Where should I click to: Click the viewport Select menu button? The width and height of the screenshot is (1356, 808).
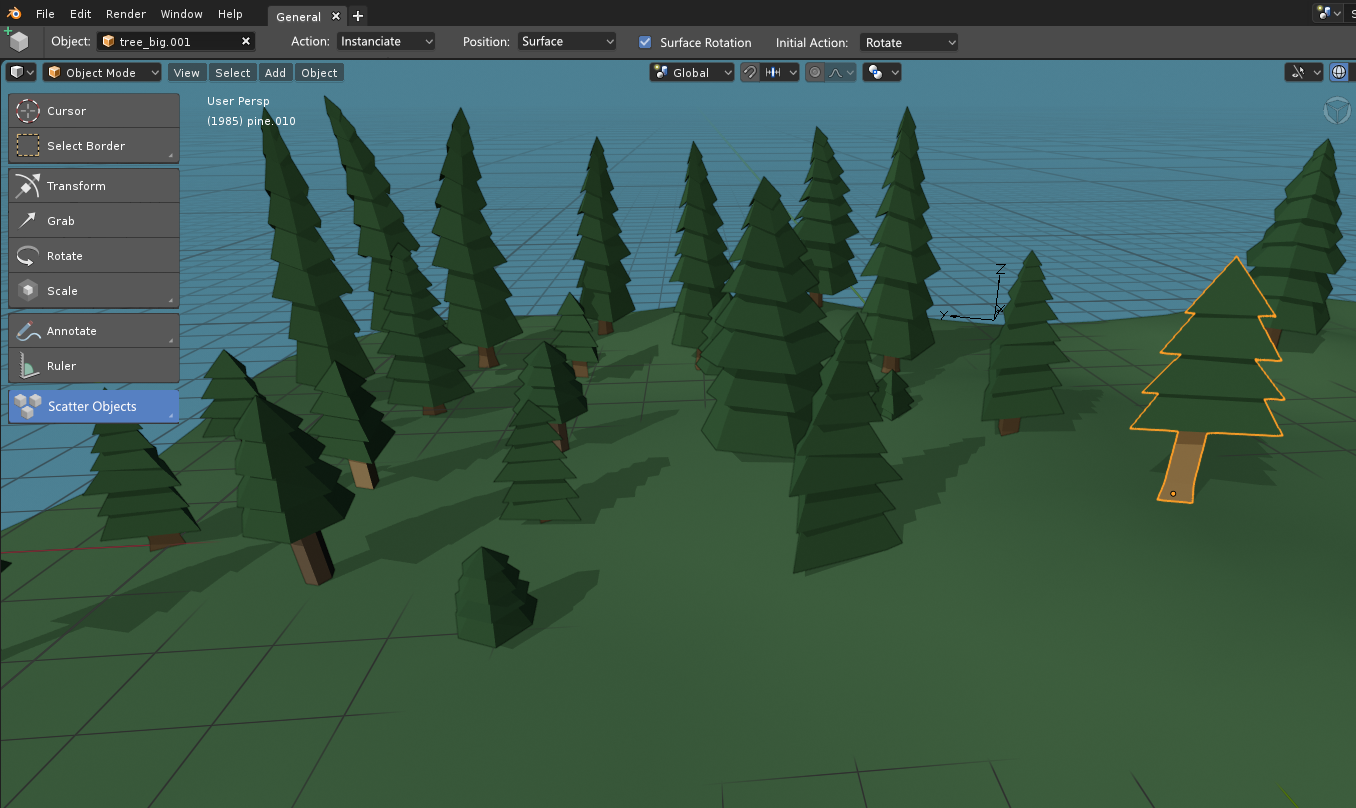[233, 73]
